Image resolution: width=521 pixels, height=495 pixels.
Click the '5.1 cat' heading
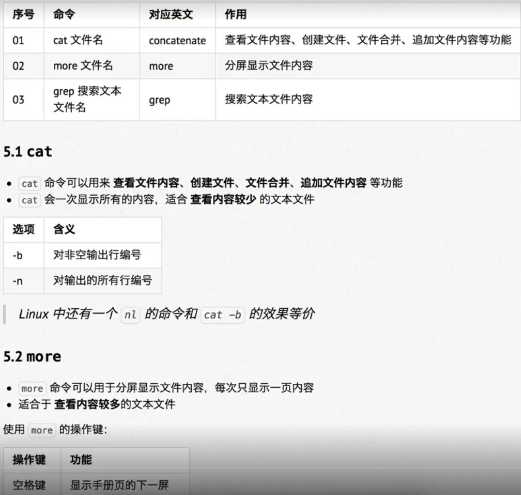click(x=28, y=152)
